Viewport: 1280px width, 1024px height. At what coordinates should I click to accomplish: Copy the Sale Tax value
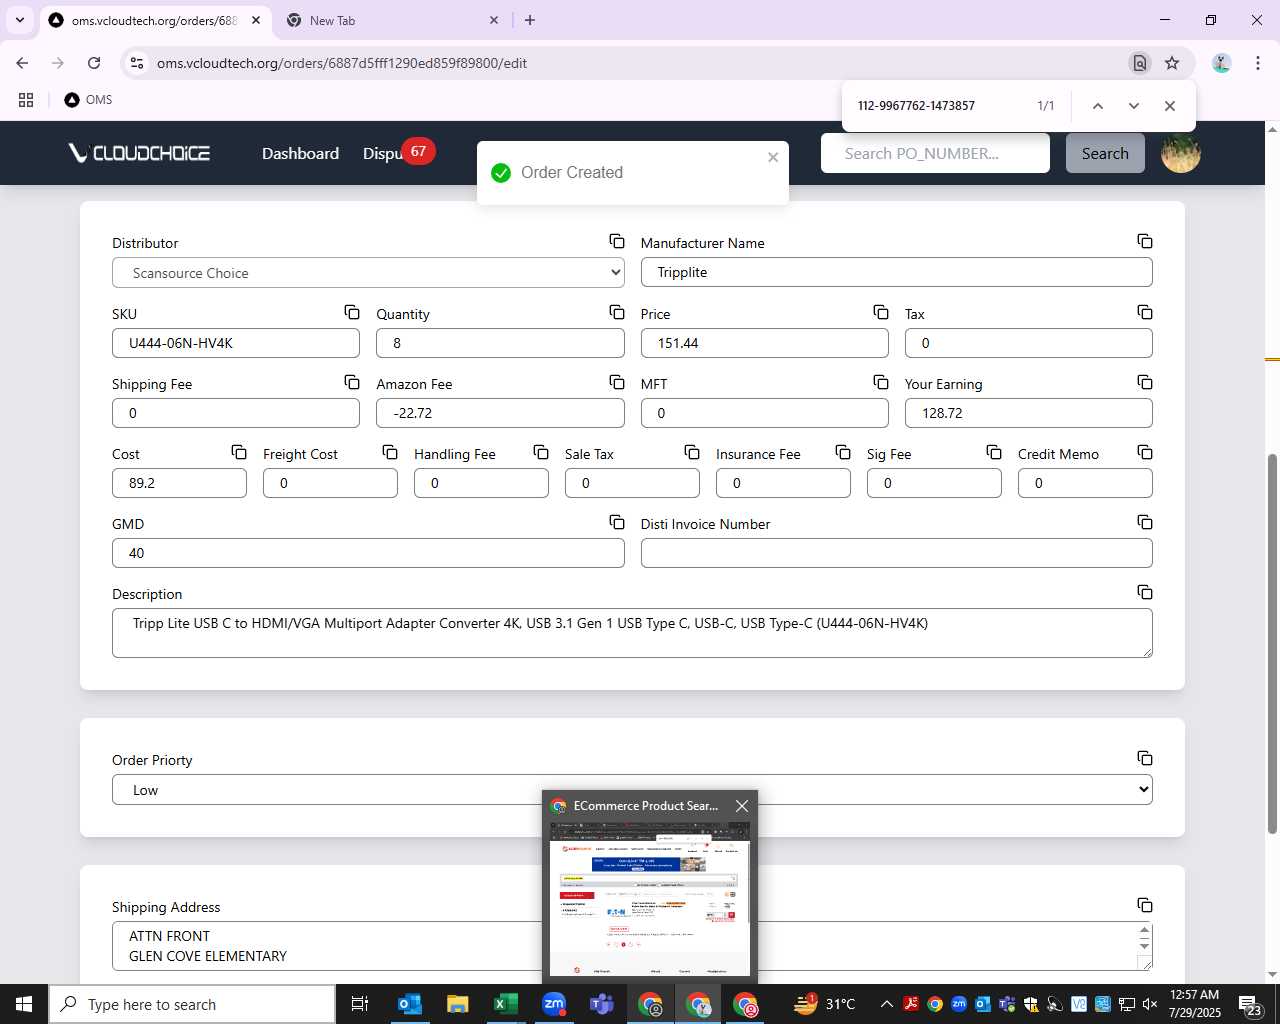pyautogui.click(x=692, y=453)
